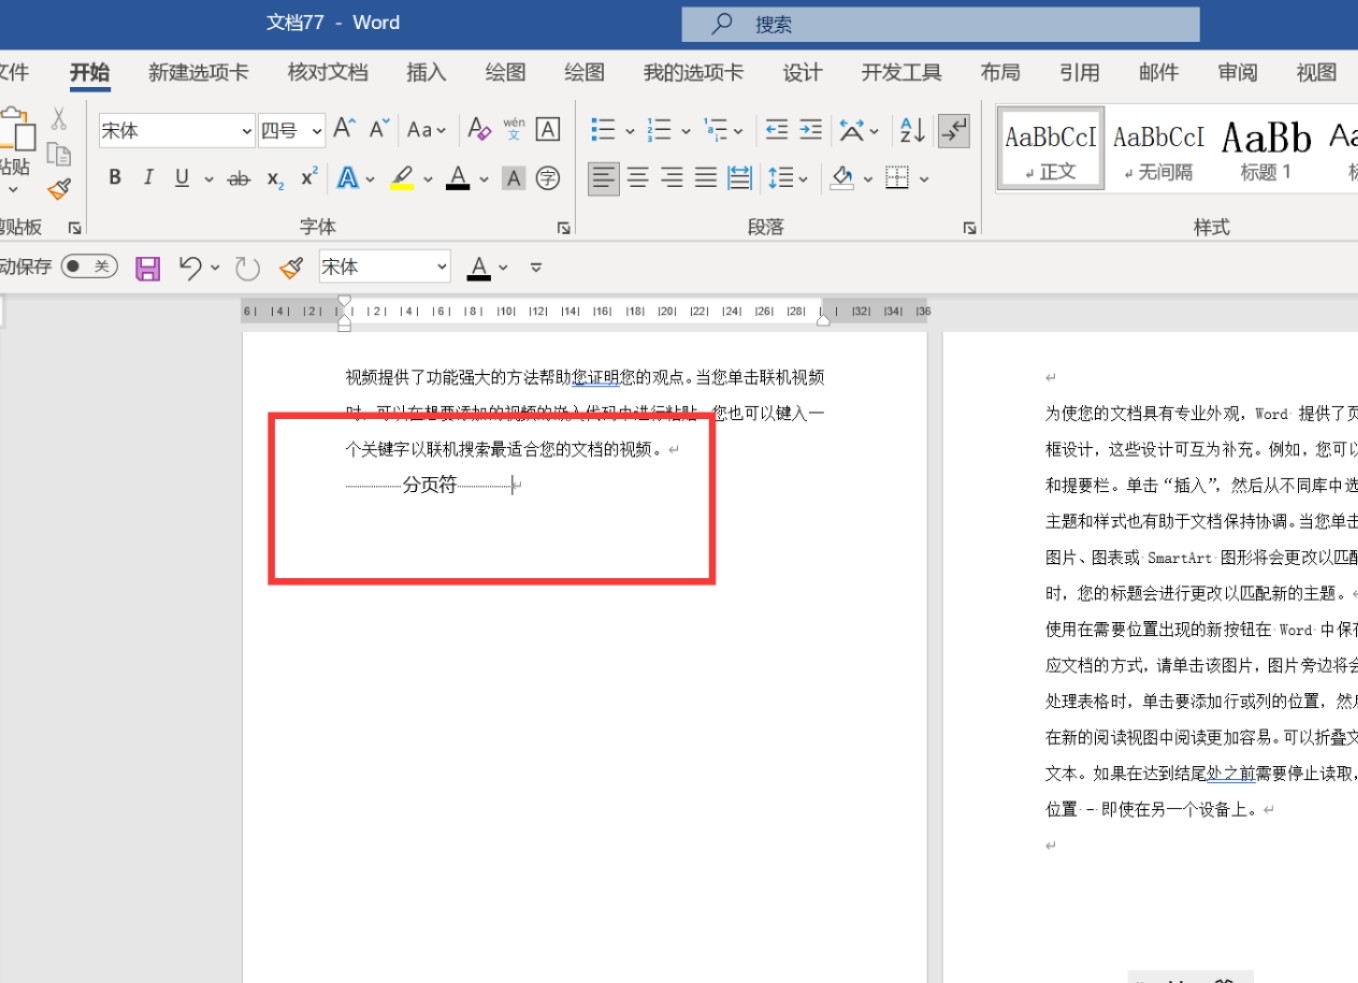The width and height of the screenshot is (1358, 983).
Task: Apply the character border icon
Action: click(547, 129)
